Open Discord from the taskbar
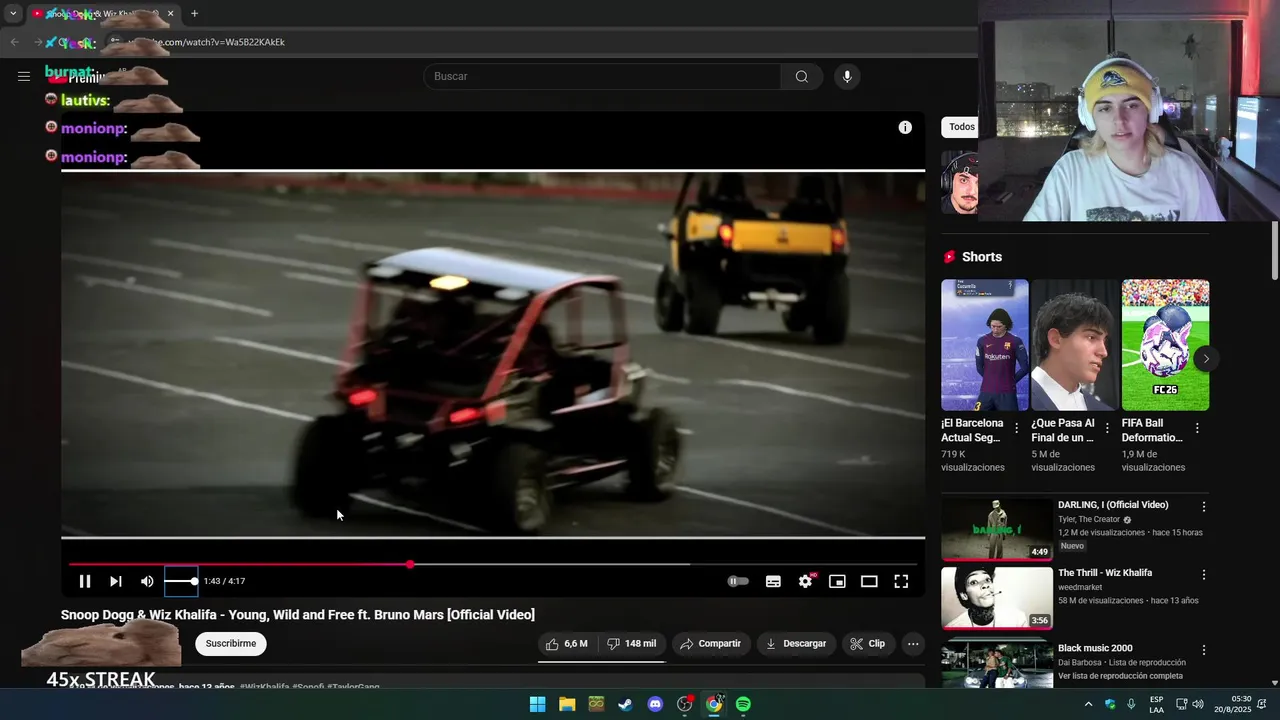The height and width of the screenshot is (720, 1280). click(x=655, y=704)
